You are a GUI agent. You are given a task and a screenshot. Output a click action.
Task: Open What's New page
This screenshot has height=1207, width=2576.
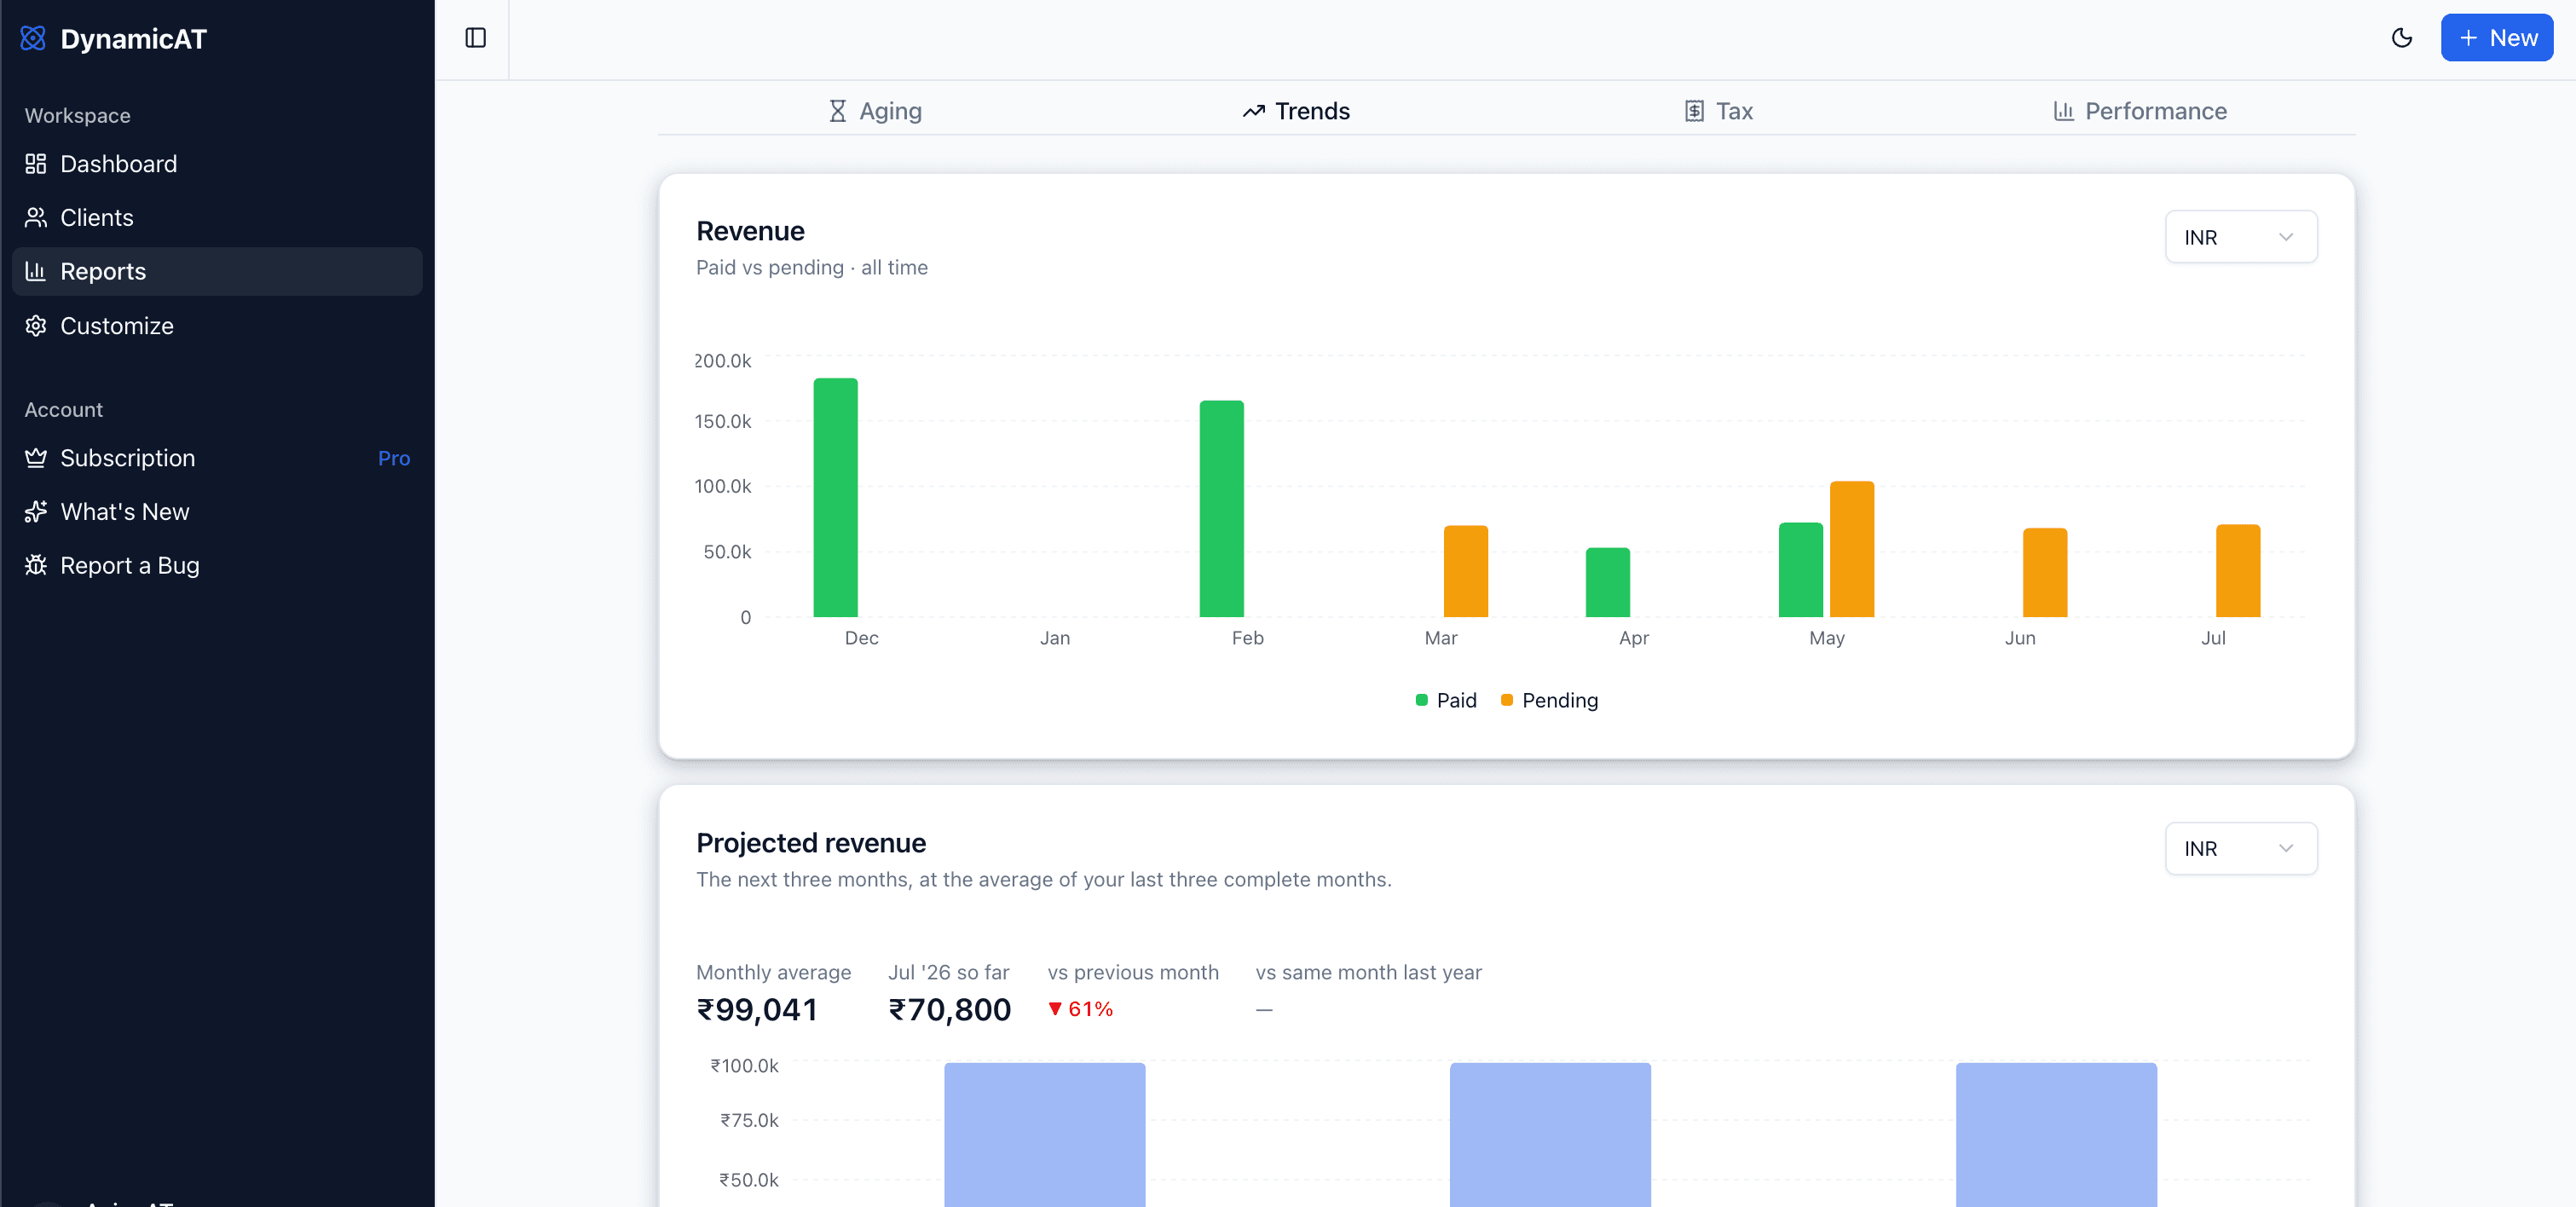(217, 512)
